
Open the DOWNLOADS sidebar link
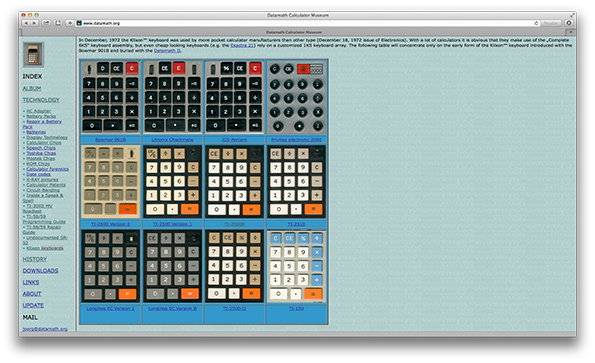[x=40, y=270]
